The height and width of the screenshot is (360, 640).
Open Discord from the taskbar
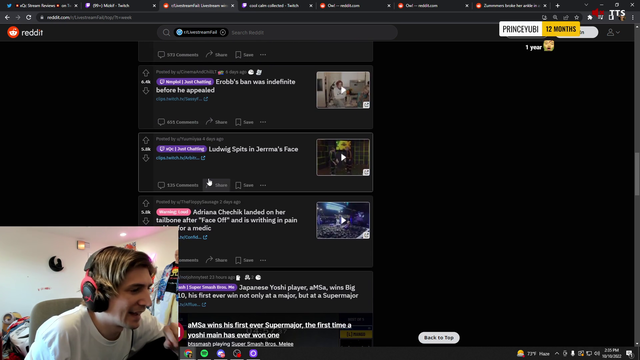[221, 353]
